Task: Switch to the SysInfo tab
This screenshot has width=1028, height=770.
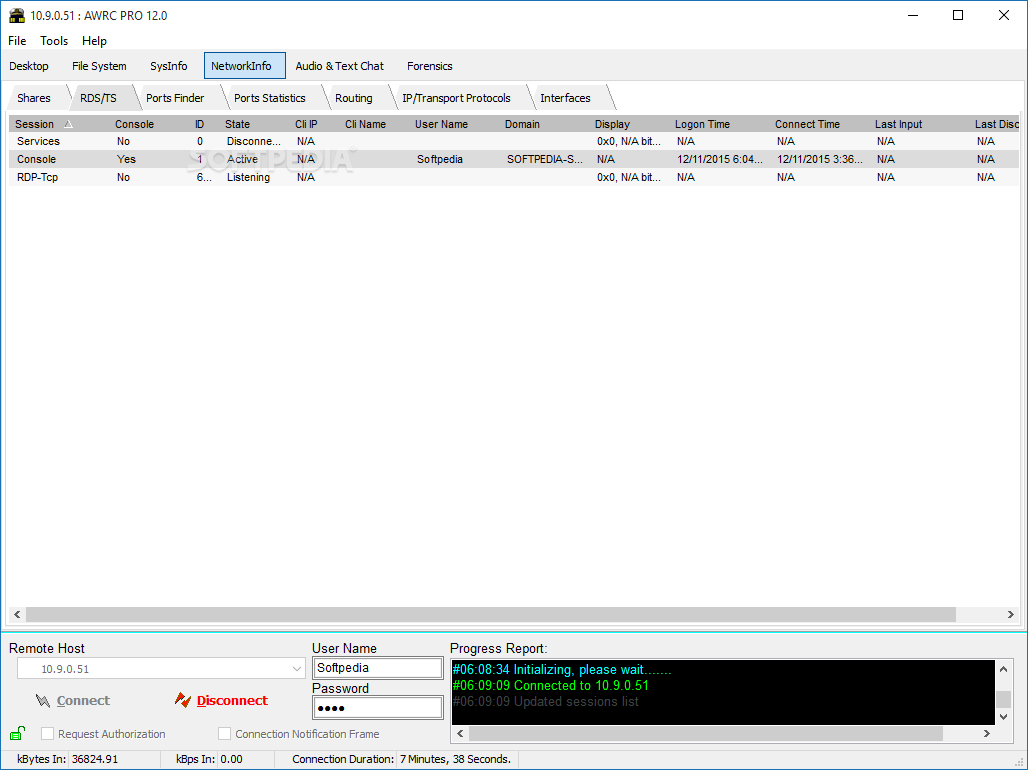Action: point(168,66)
